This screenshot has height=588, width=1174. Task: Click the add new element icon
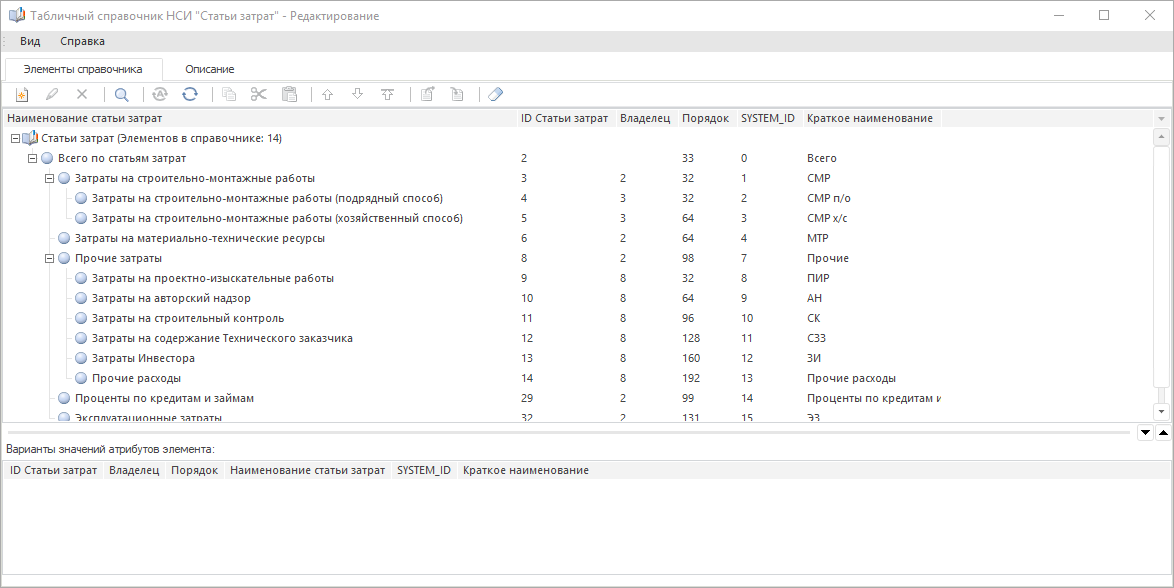pos(20,95)
